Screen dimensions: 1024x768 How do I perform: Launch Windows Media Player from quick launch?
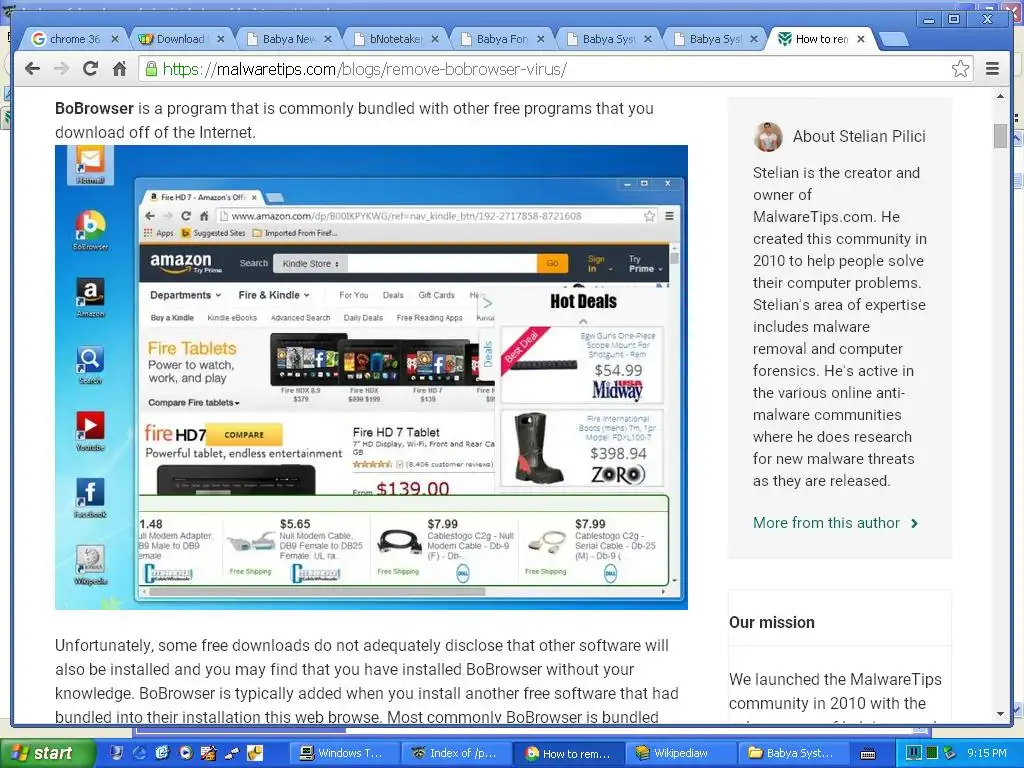point(185,753)
